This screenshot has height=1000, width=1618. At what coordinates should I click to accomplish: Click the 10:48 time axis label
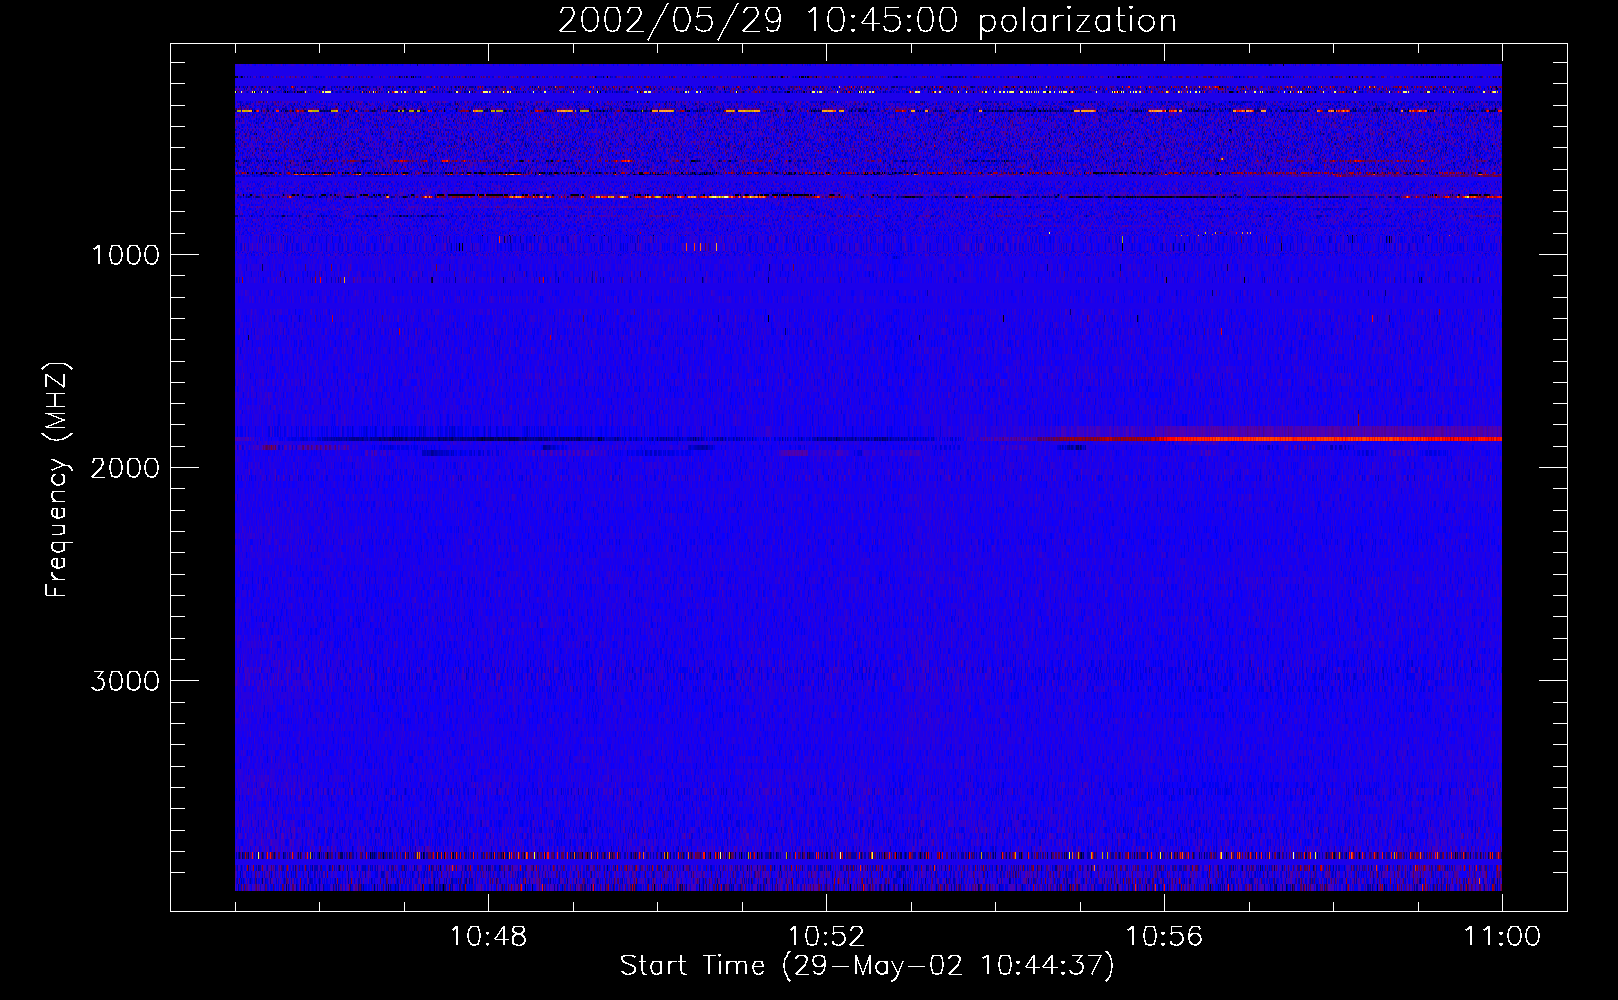coord(488,937)
